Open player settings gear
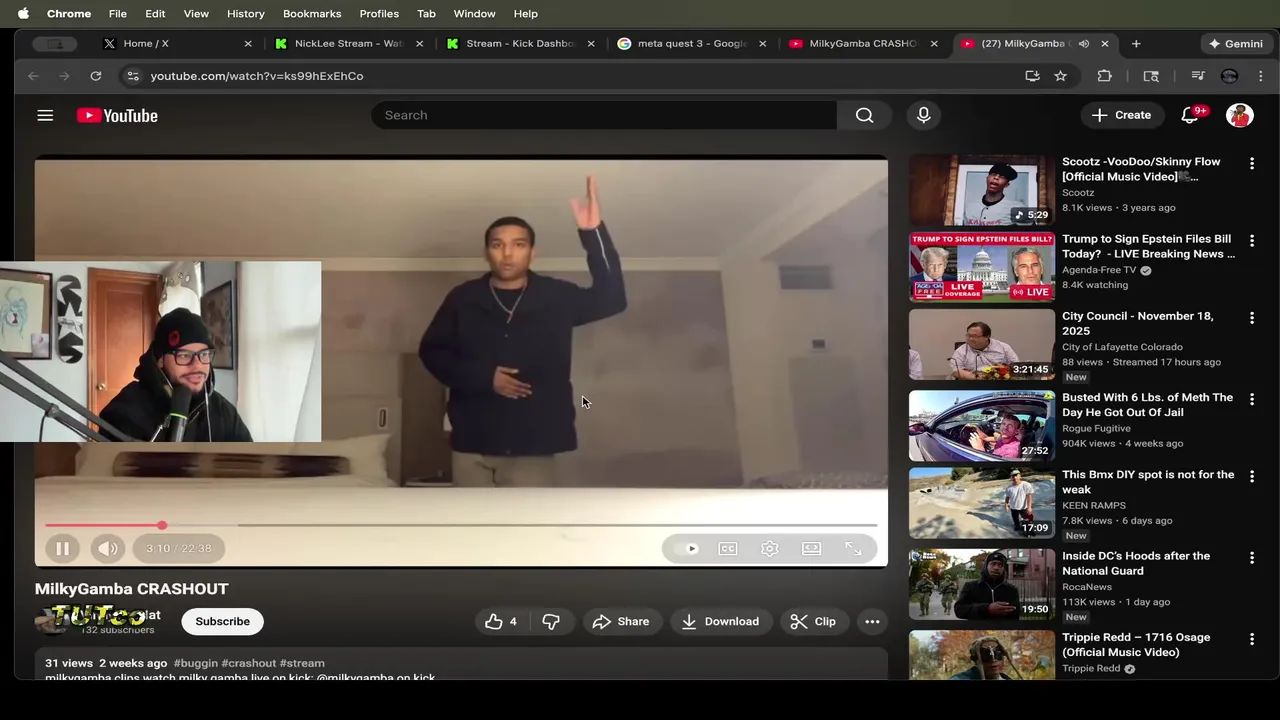 pyautogui.click(x=769, y=548)
